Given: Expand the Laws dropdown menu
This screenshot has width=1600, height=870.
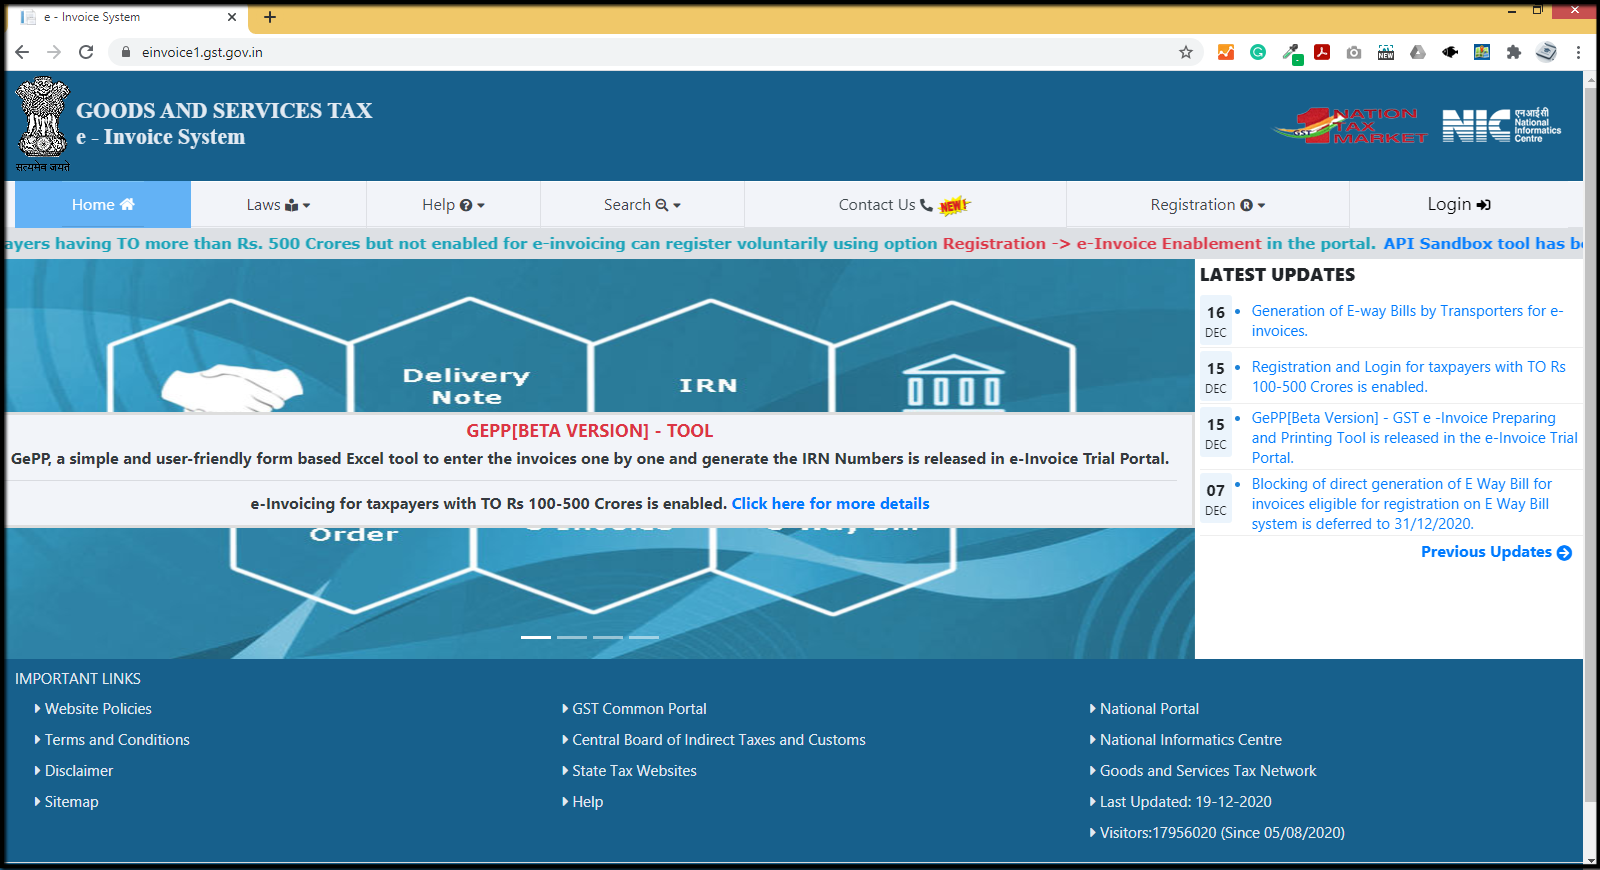Looking at the screenshot, I should point(278,204).
